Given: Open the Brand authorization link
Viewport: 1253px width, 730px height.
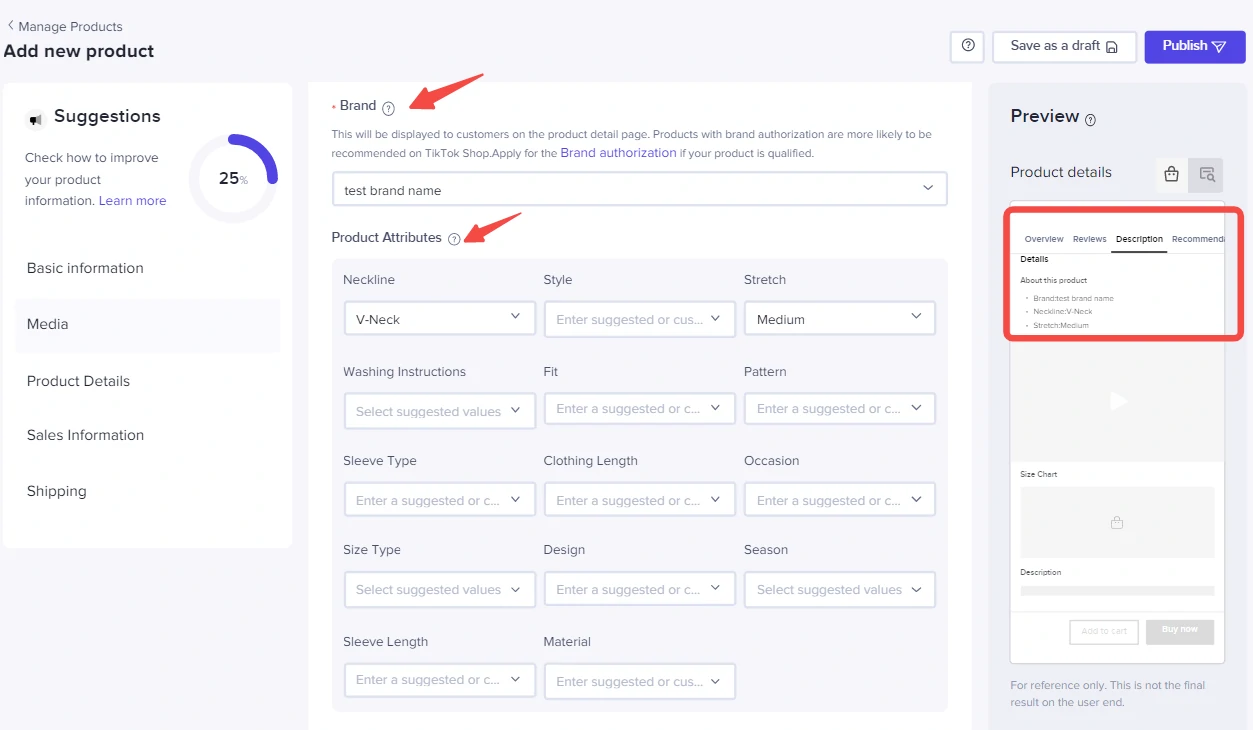Looking at the screenshot, I should tap(618, 153).
